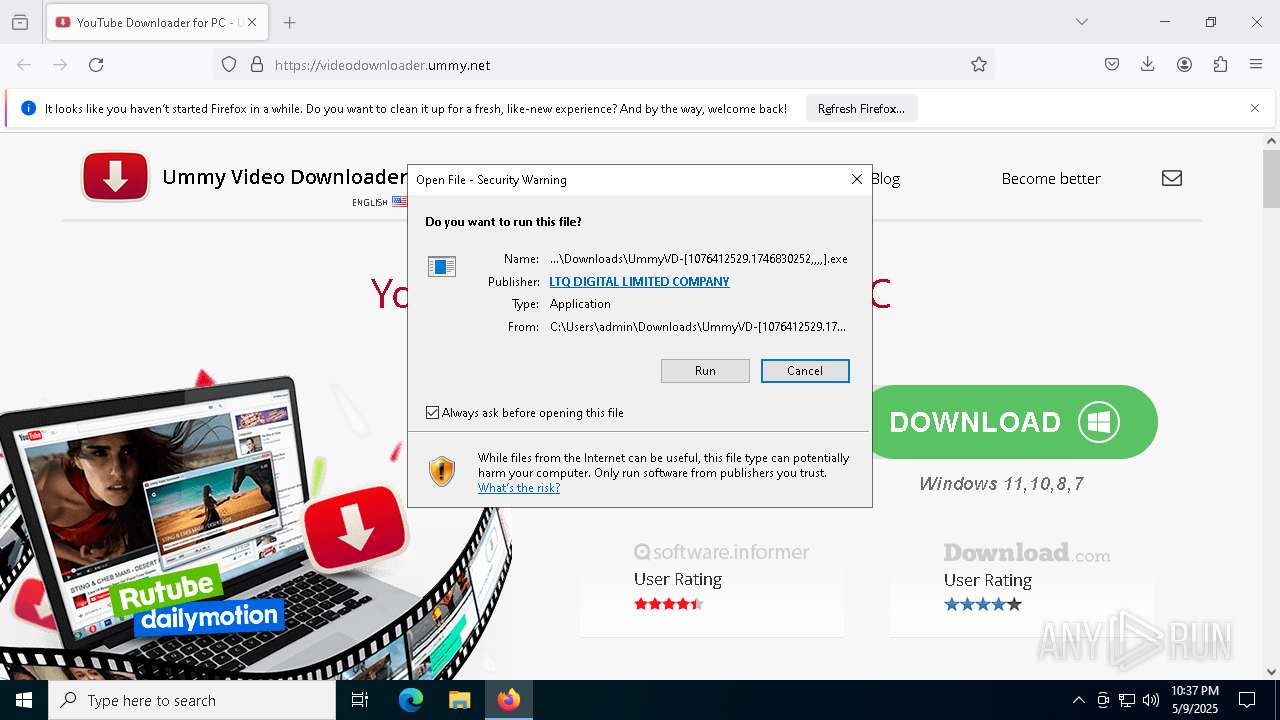Open Task View on taskbar
The height and width of the screenshot is (720, 1280).
pyautogui.click(x=360, y=700)
